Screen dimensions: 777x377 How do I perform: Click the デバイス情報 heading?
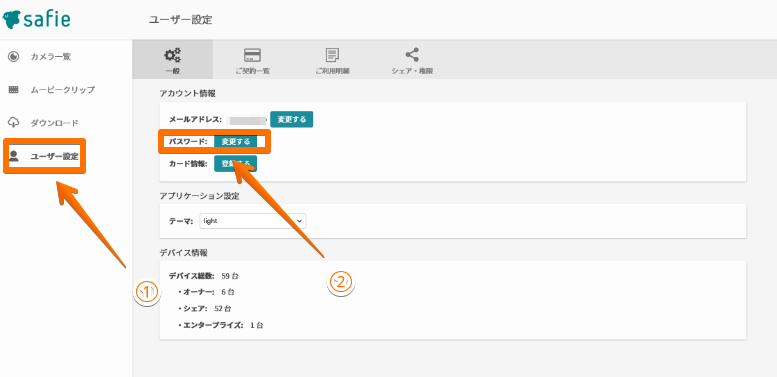183,253
